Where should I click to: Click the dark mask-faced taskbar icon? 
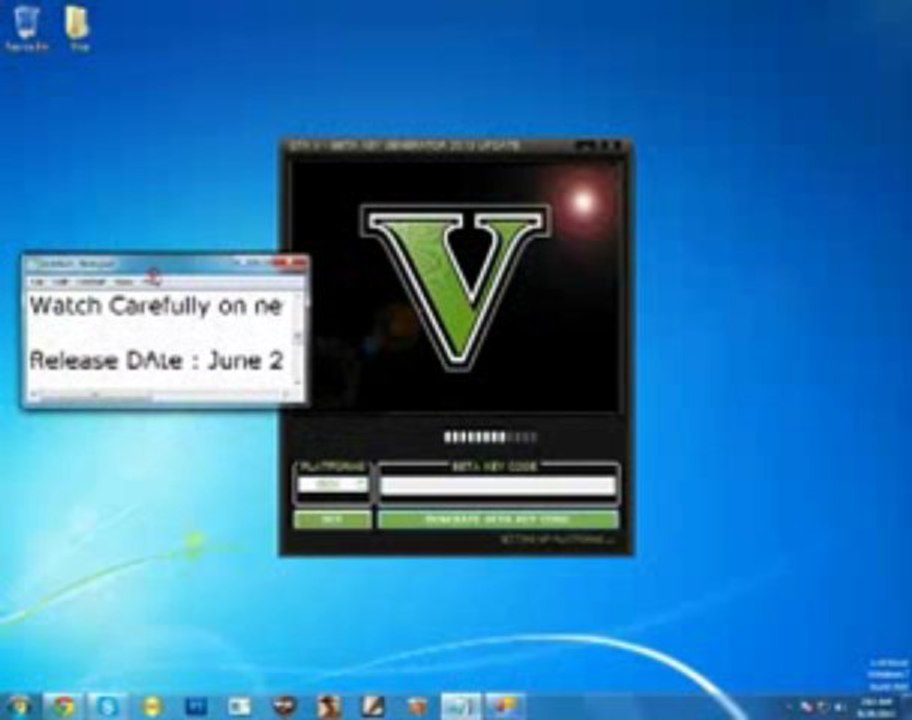(284, 707)
